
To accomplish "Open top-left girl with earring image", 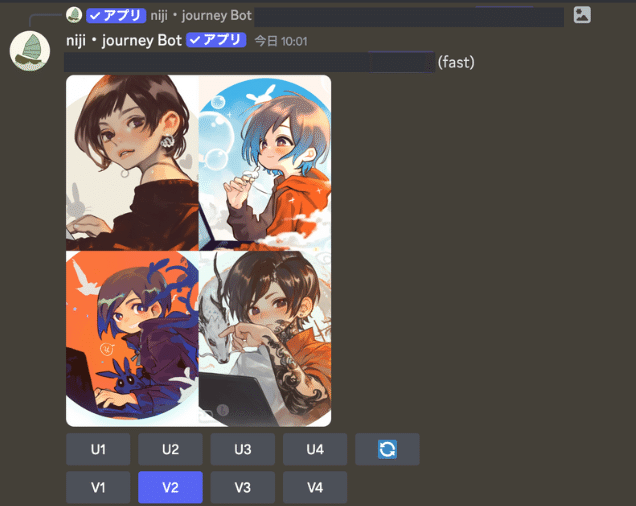I will (x=132, y=163).
